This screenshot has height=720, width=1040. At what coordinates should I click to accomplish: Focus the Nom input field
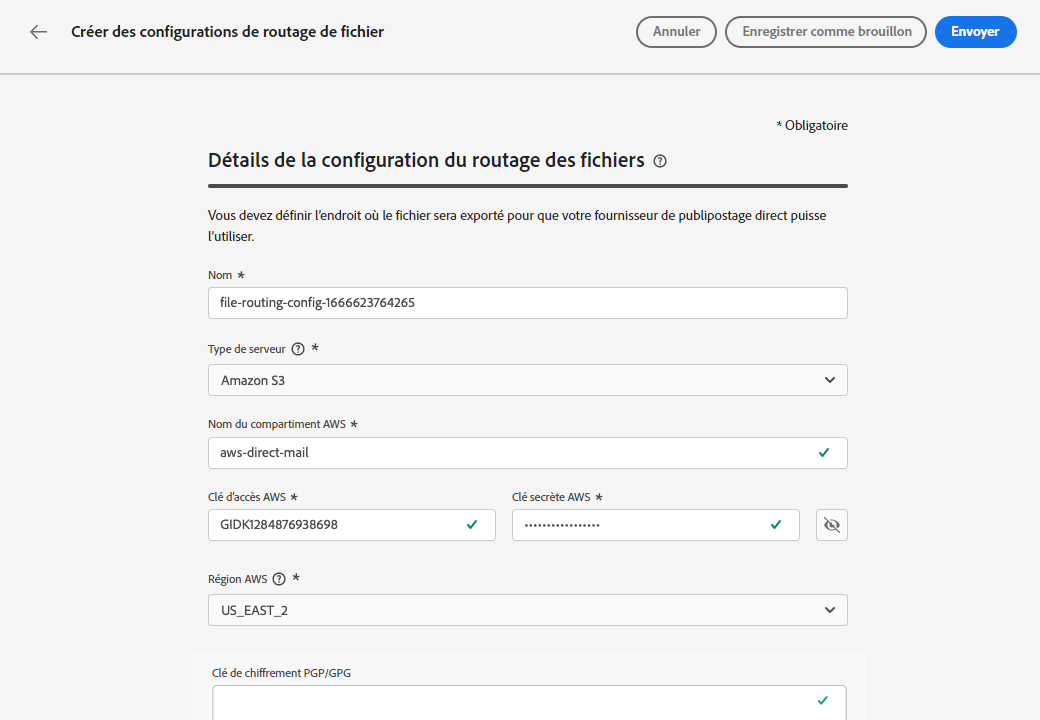point(527,303)
